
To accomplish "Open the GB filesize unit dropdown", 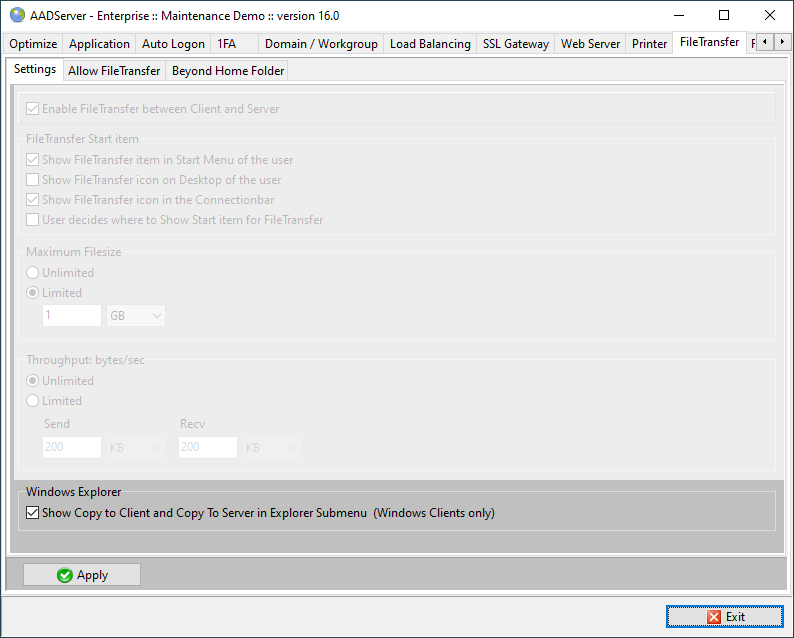I will point(135,315).
